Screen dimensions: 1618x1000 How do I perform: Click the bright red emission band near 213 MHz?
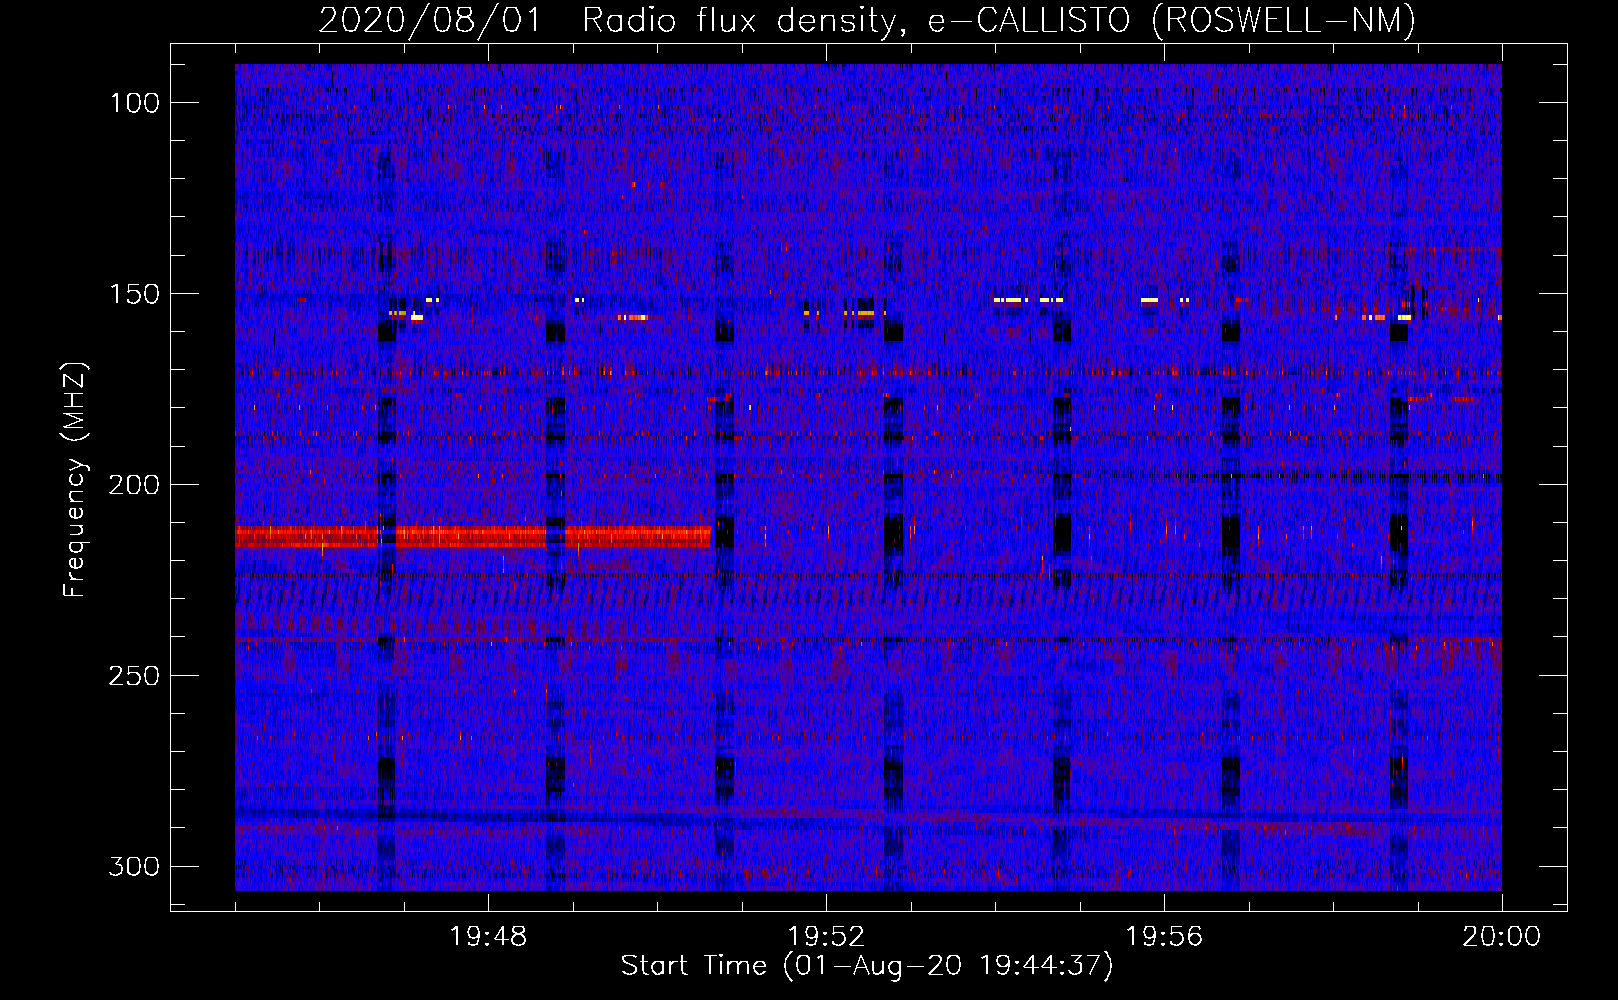[473, 537]
